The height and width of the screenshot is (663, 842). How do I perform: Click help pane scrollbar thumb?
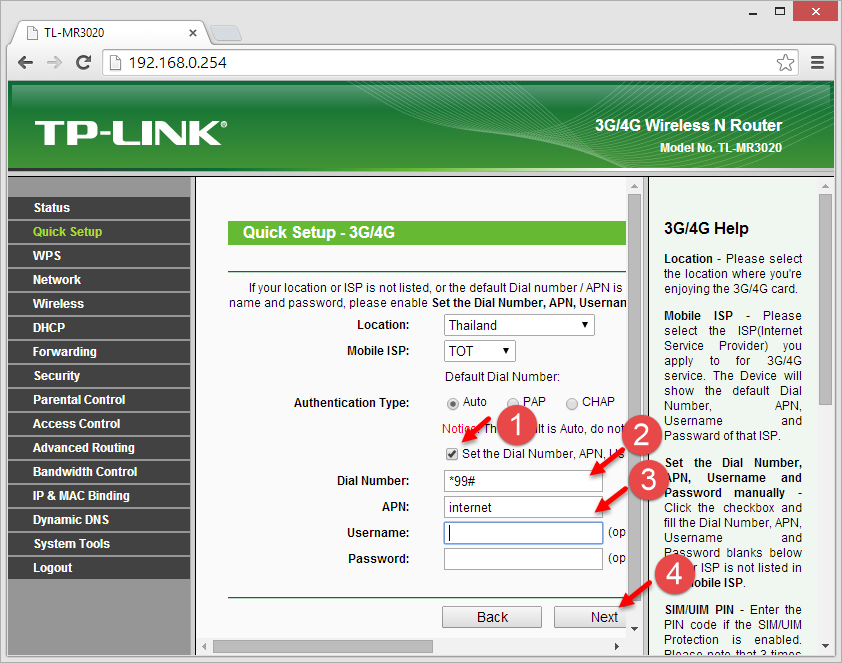tap(825, 300)
